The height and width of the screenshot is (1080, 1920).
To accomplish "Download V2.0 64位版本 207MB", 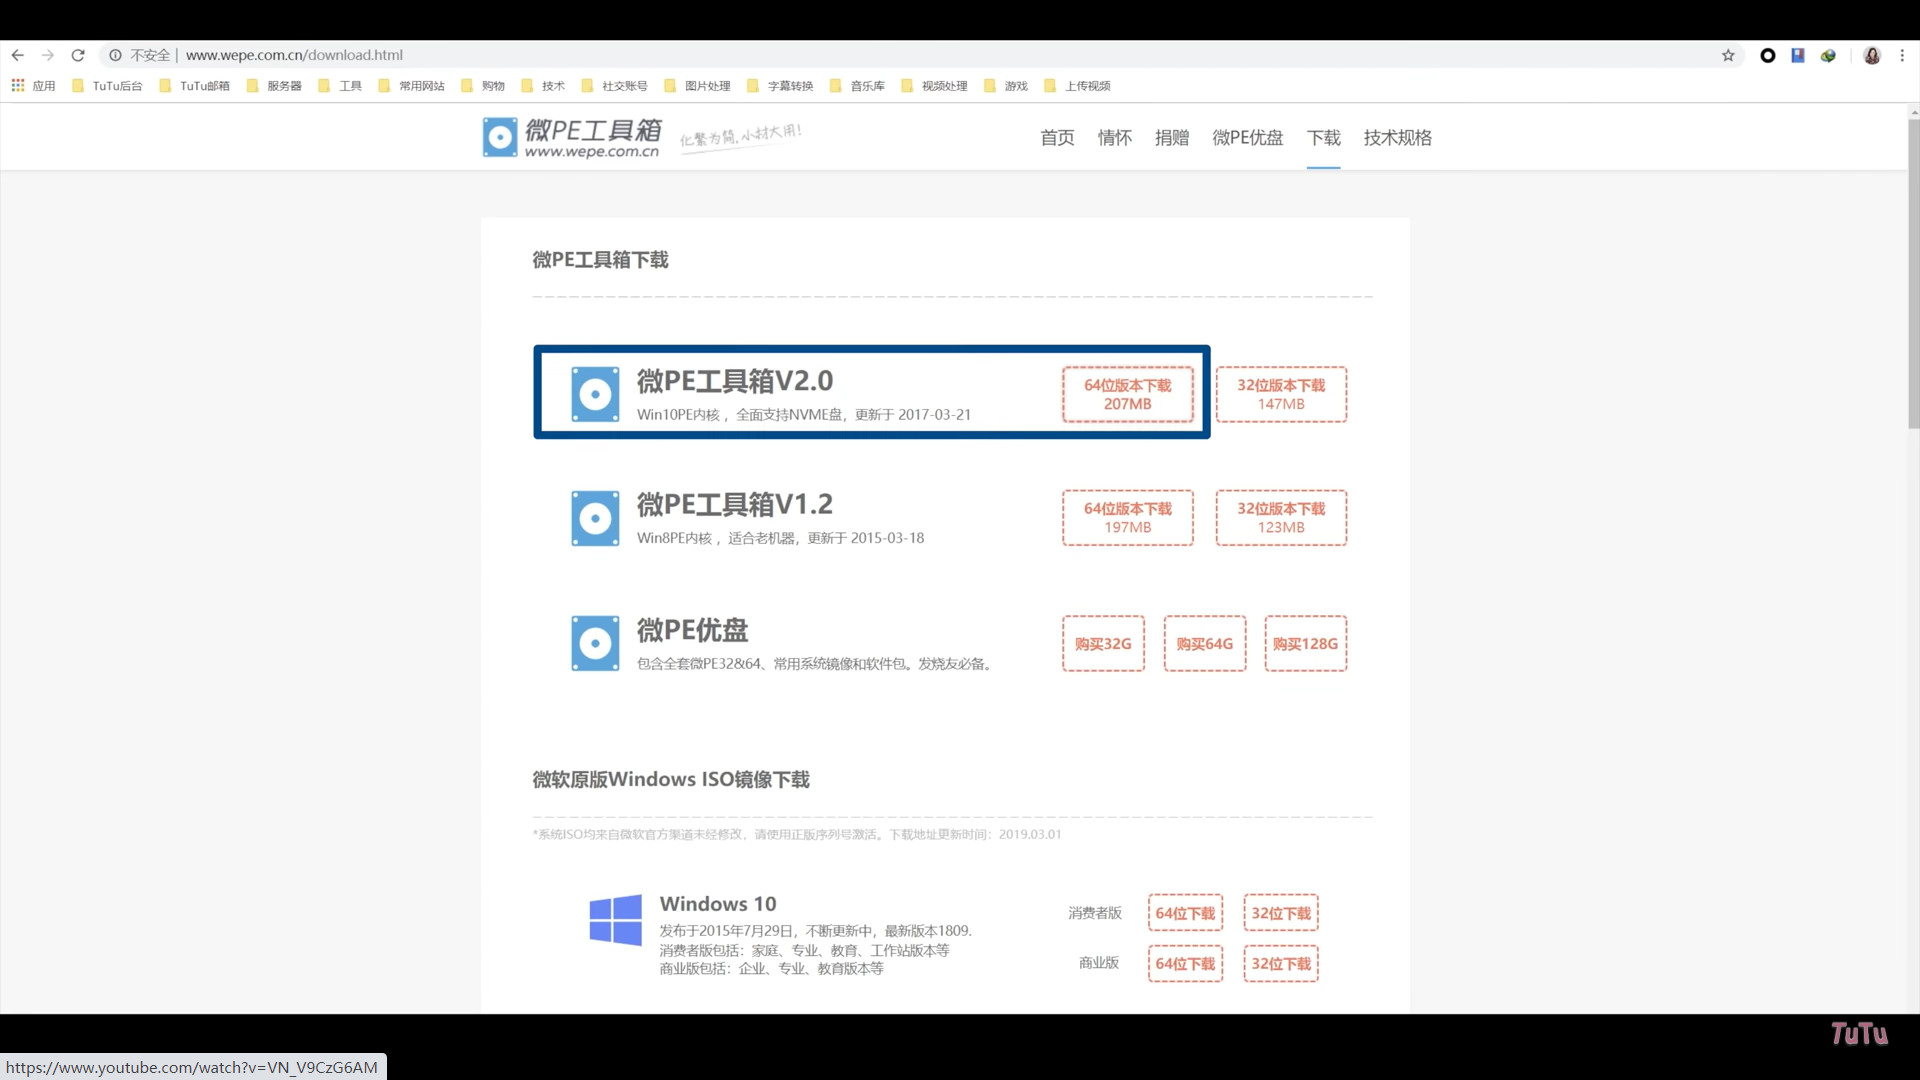I will pyautogui.click(x=1127, y=394).
